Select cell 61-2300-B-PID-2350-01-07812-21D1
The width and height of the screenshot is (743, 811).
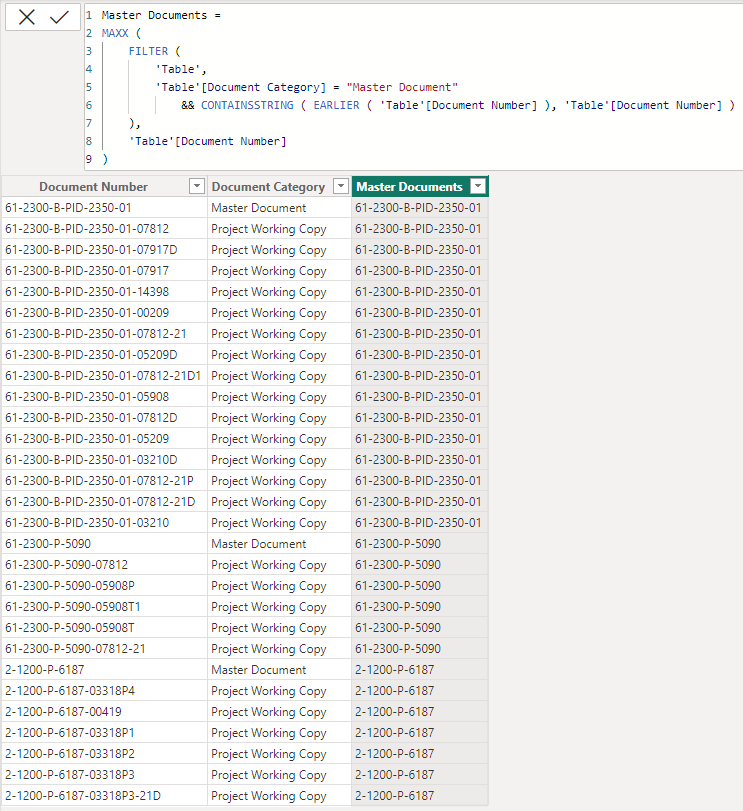coord(104,376)
